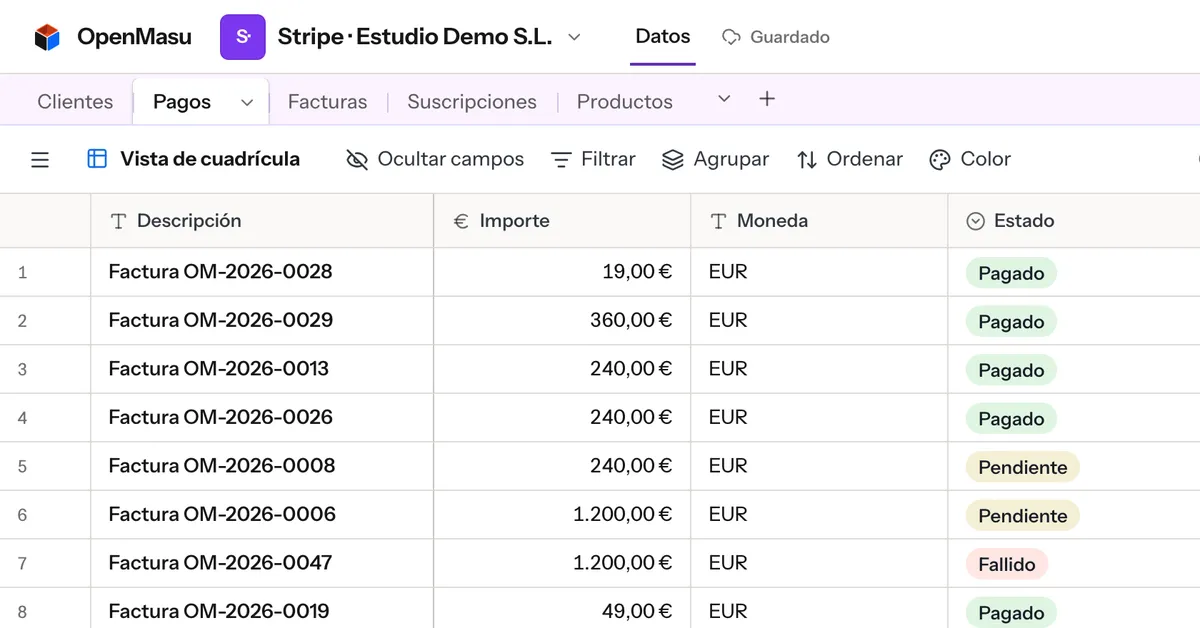This screenshot has width=1200, height=628.
Task: Click the EUR cell in row 1
Action: 819,272
